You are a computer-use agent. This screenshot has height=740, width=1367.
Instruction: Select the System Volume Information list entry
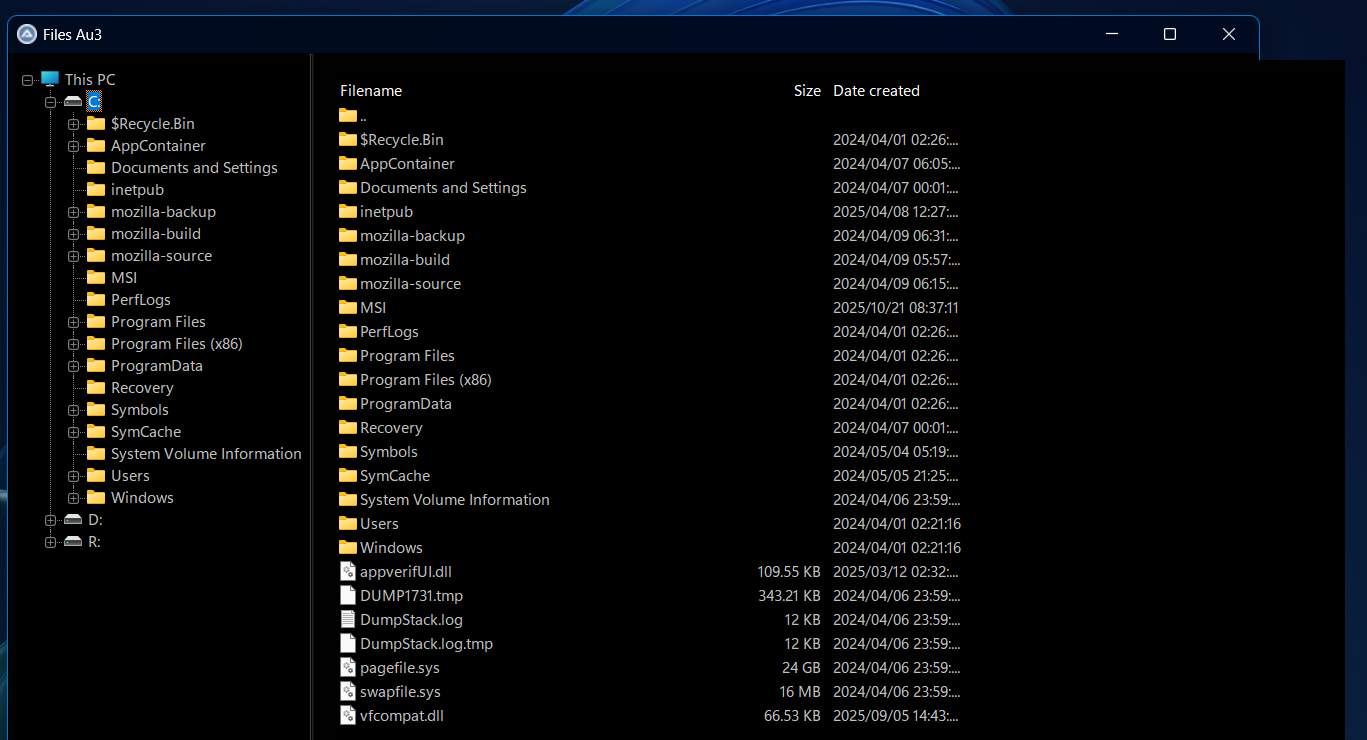(x=454, y=500)
